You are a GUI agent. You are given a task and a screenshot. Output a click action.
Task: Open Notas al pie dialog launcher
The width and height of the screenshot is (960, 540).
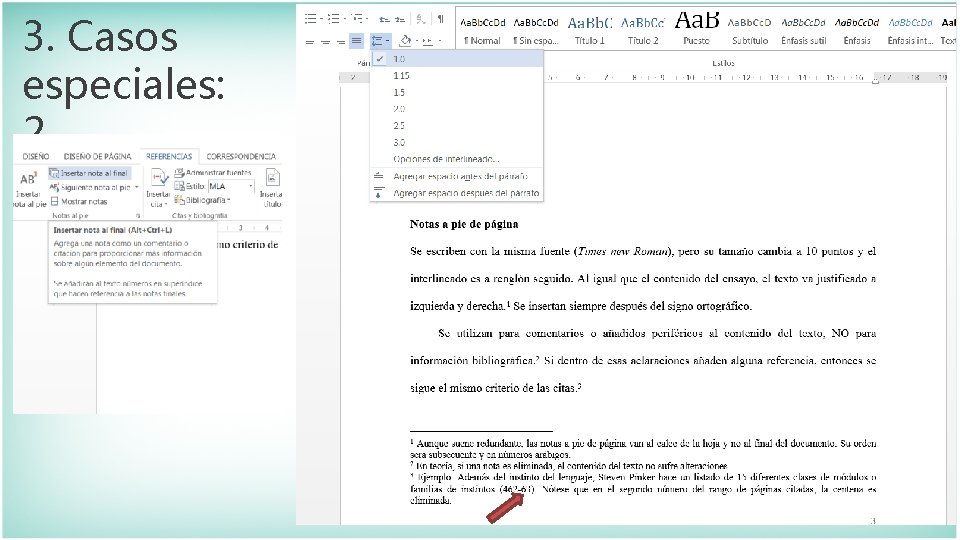[138, 216]
